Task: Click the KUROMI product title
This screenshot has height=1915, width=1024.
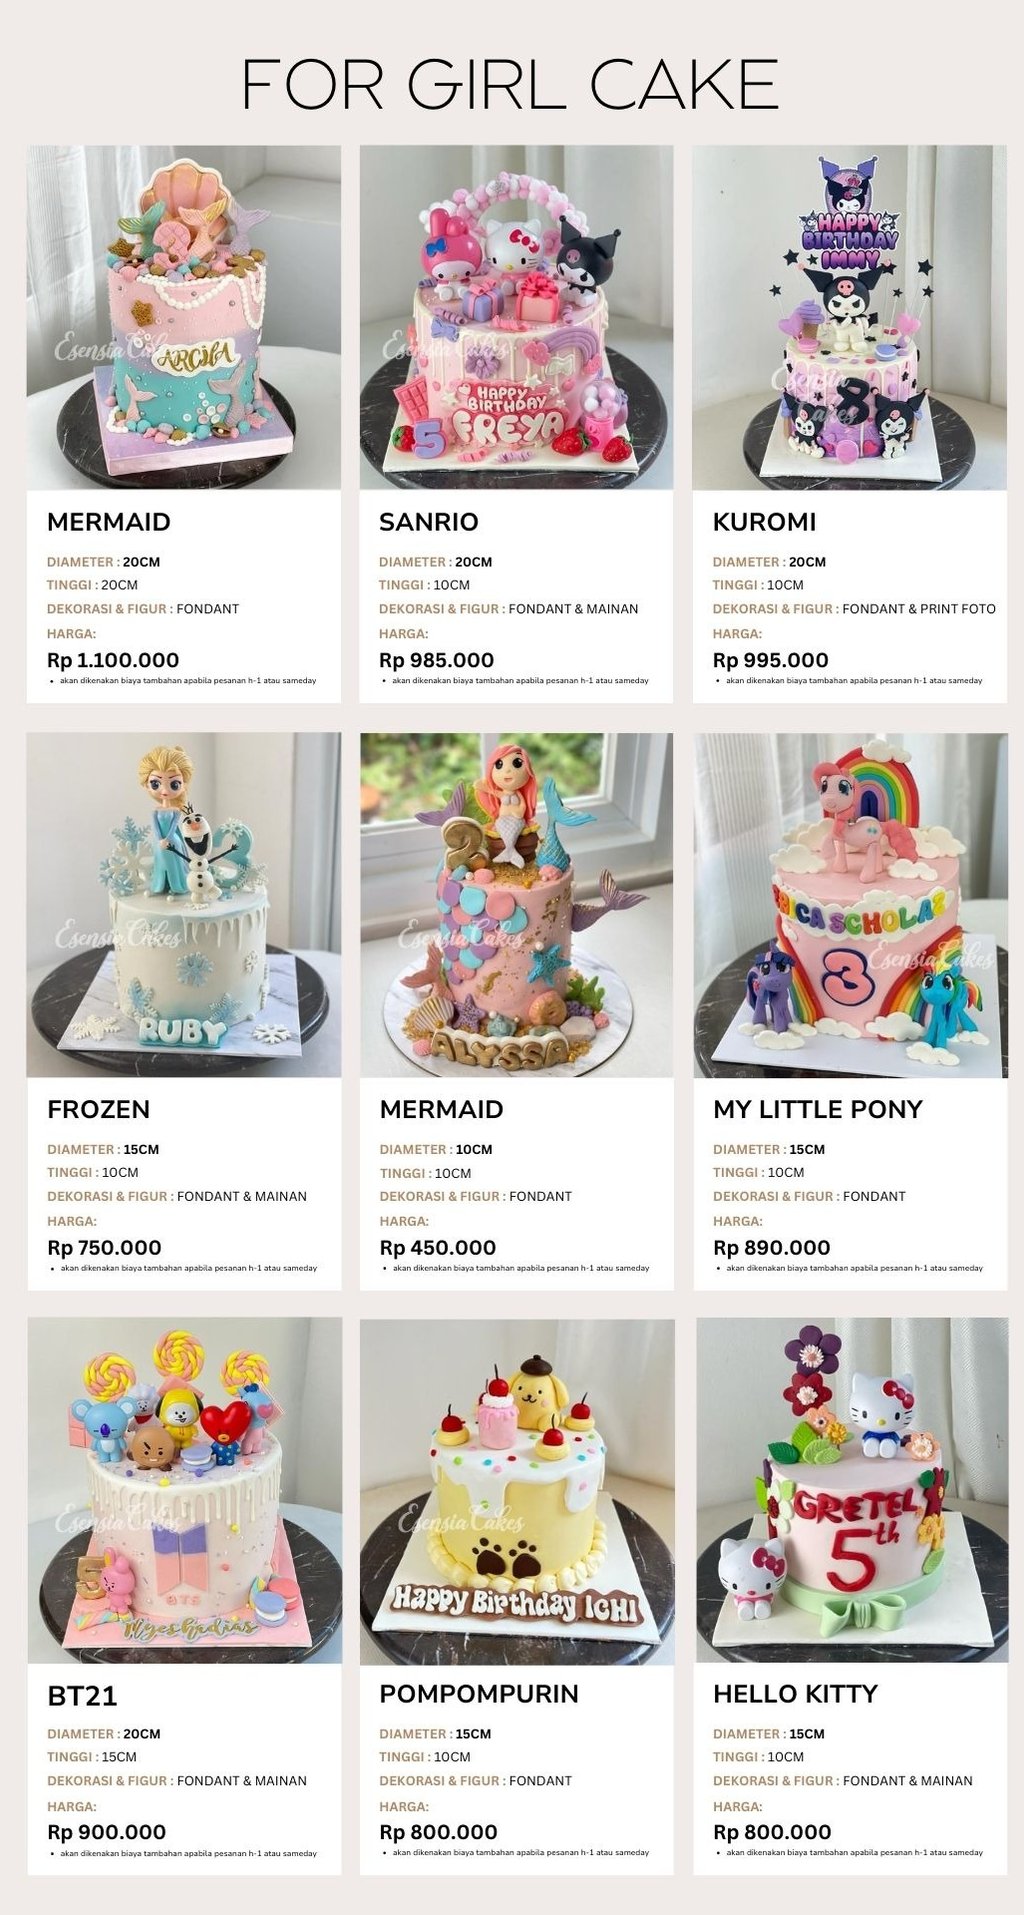Action: 764,522
